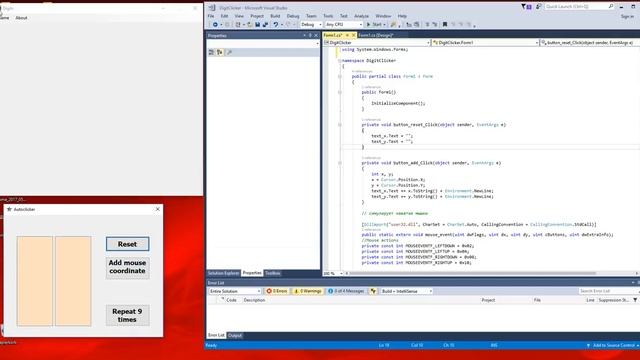Toggle the 0 Errors filter

click(277, 291)
